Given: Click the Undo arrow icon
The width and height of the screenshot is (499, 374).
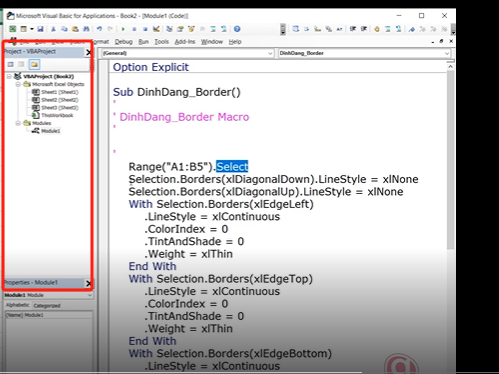Looking at the screenshot, I should [99, 29].
